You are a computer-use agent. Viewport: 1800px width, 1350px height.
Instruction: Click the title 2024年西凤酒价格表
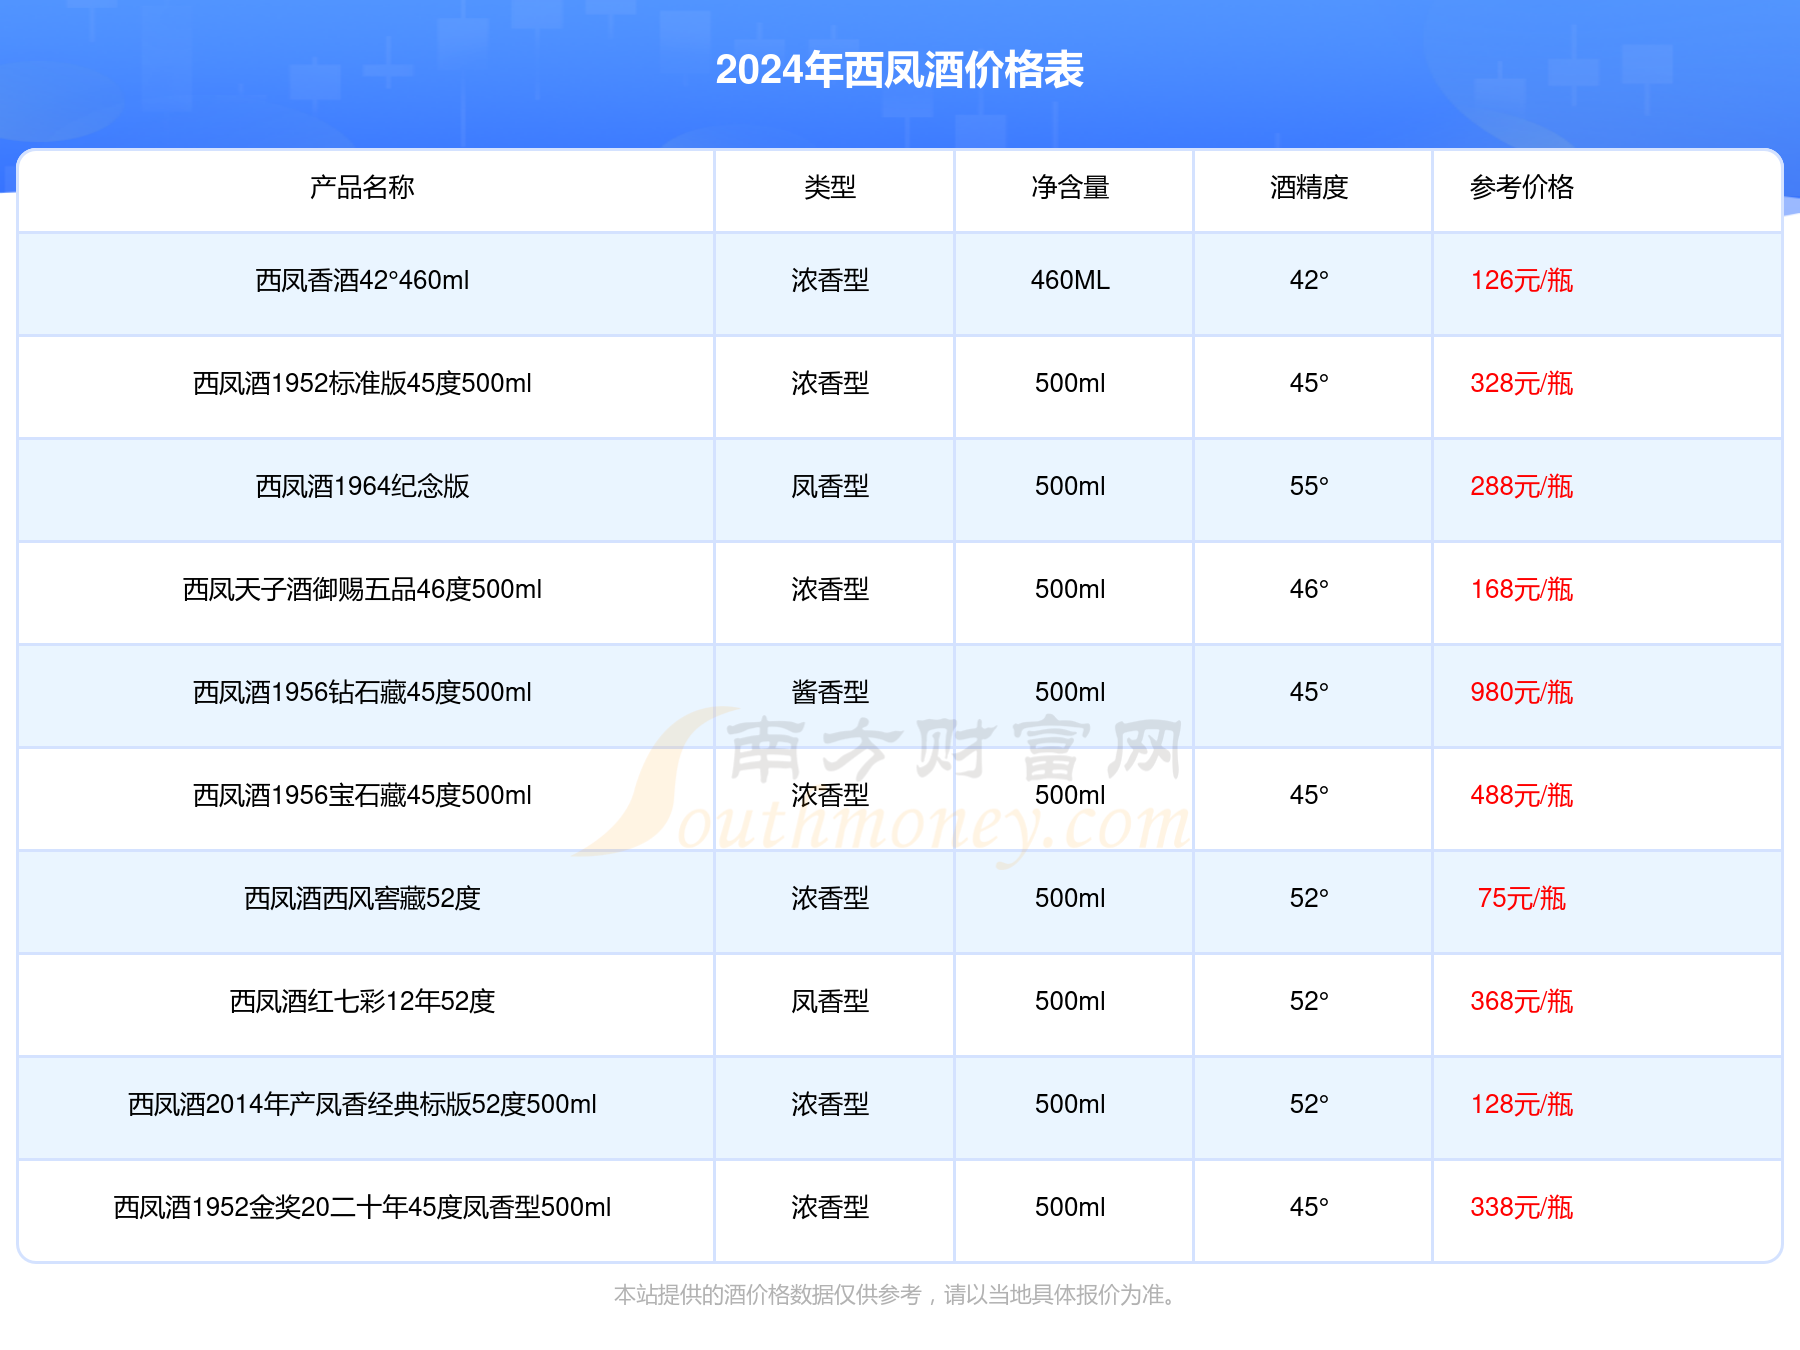(900, 70)
